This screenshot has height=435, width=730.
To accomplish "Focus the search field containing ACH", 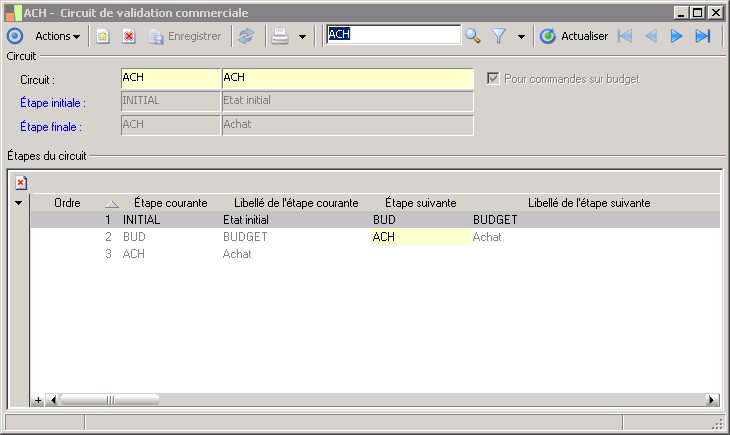I will [393, 34].
